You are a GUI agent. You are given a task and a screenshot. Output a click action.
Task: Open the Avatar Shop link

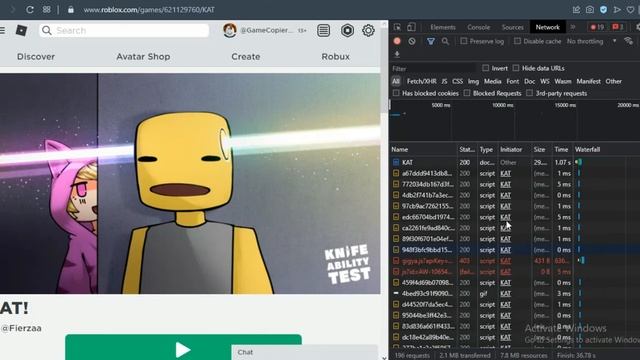click(x=143, y=57)
